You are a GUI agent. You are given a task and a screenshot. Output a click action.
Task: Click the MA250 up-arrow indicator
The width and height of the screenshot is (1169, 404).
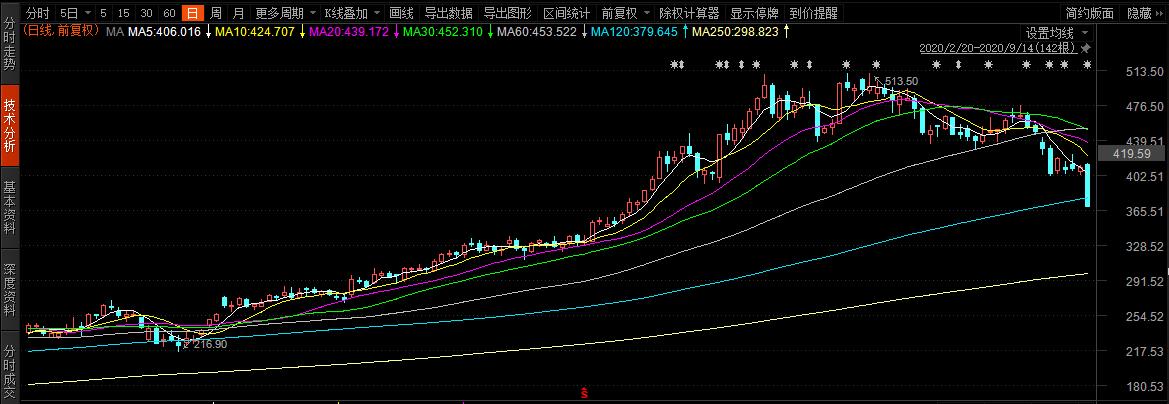(x=787, y=31)
